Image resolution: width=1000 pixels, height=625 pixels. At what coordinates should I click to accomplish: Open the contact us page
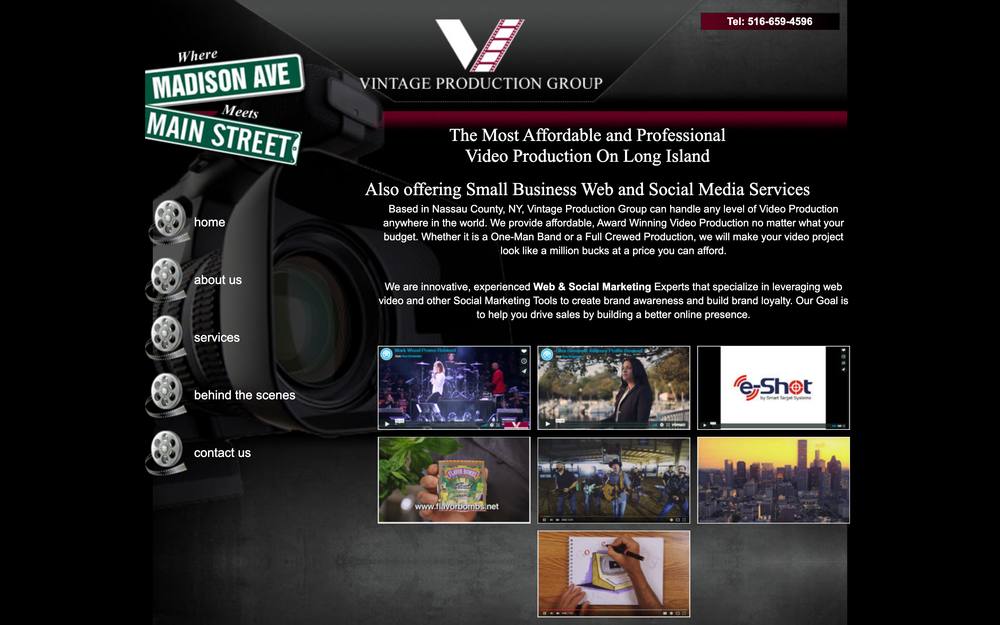coord(222,452)
